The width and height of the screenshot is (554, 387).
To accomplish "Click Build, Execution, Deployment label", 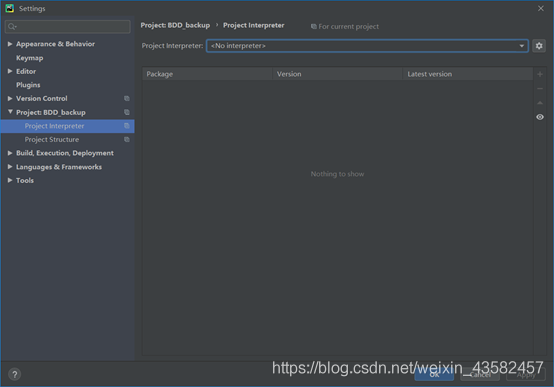I will click(x=65, y=153).
